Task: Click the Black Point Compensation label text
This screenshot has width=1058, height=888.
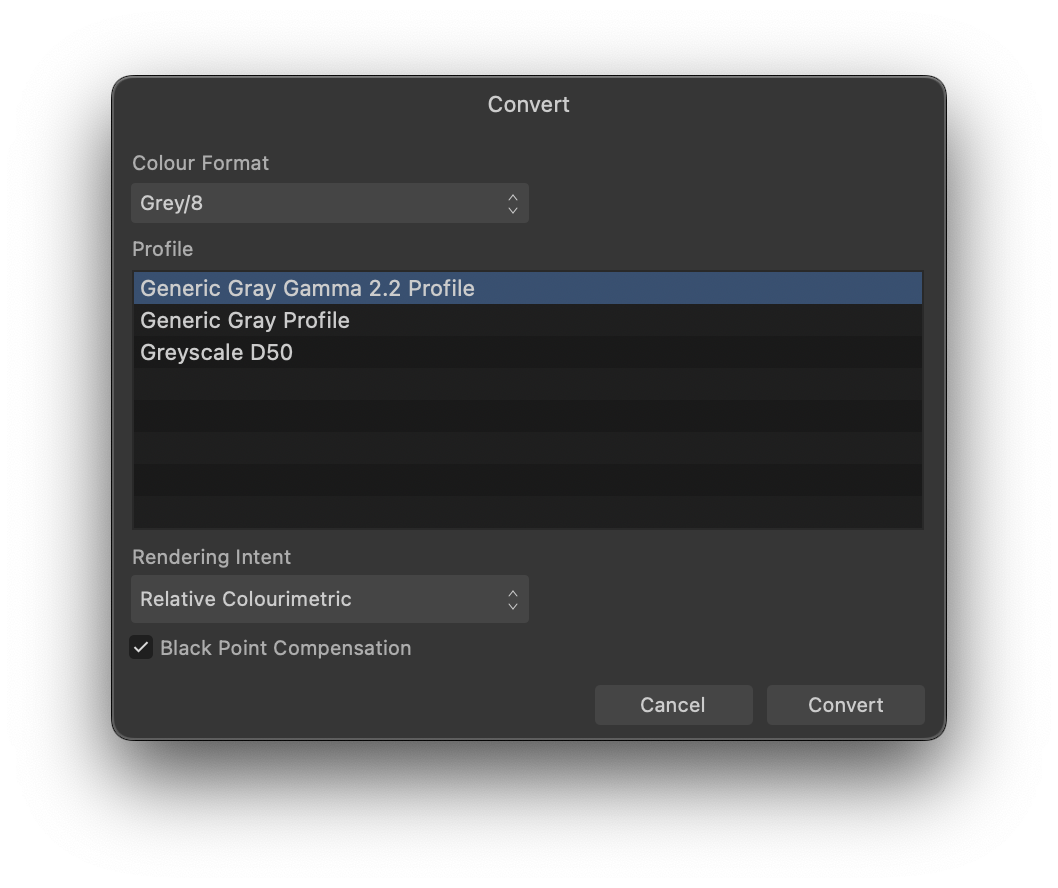Action: pos(285,648)
